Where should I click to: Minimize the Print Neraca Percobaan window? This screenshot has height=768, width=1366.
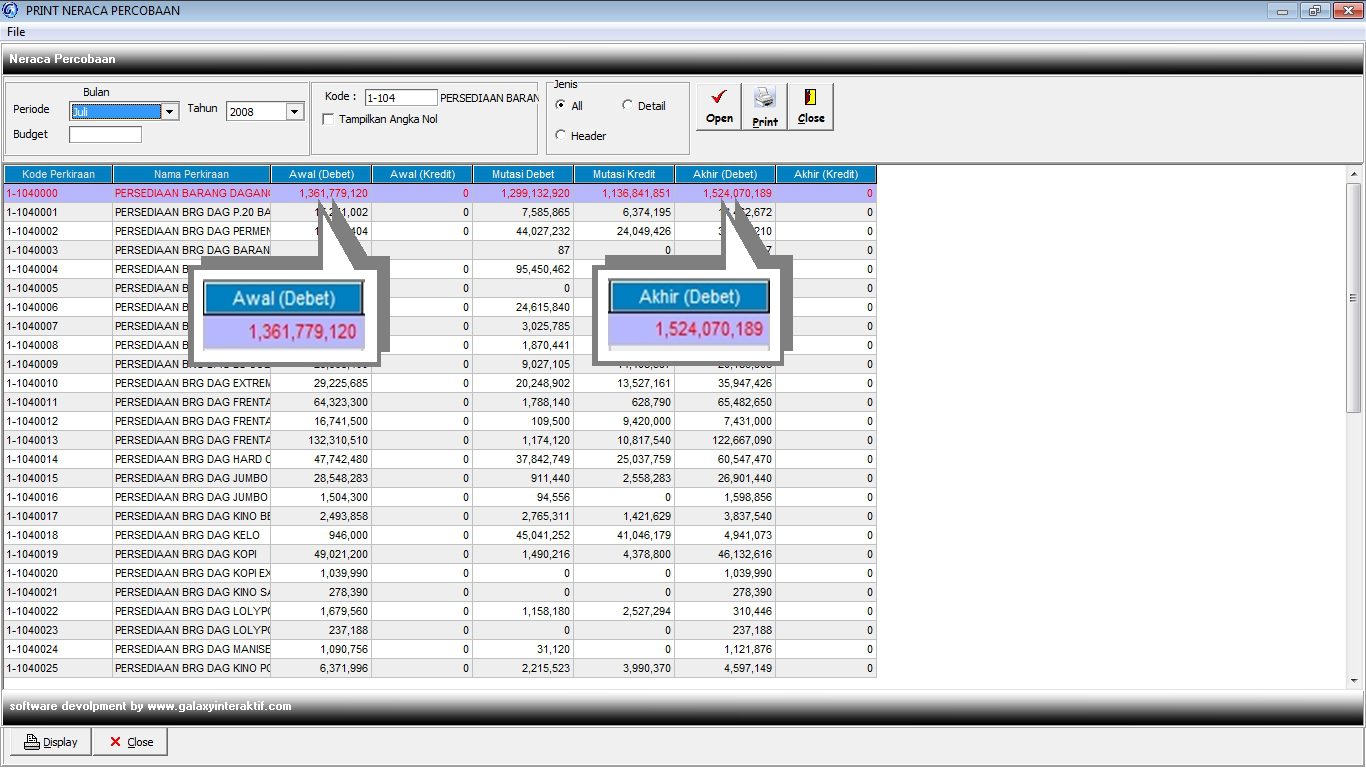[1283, 10]
